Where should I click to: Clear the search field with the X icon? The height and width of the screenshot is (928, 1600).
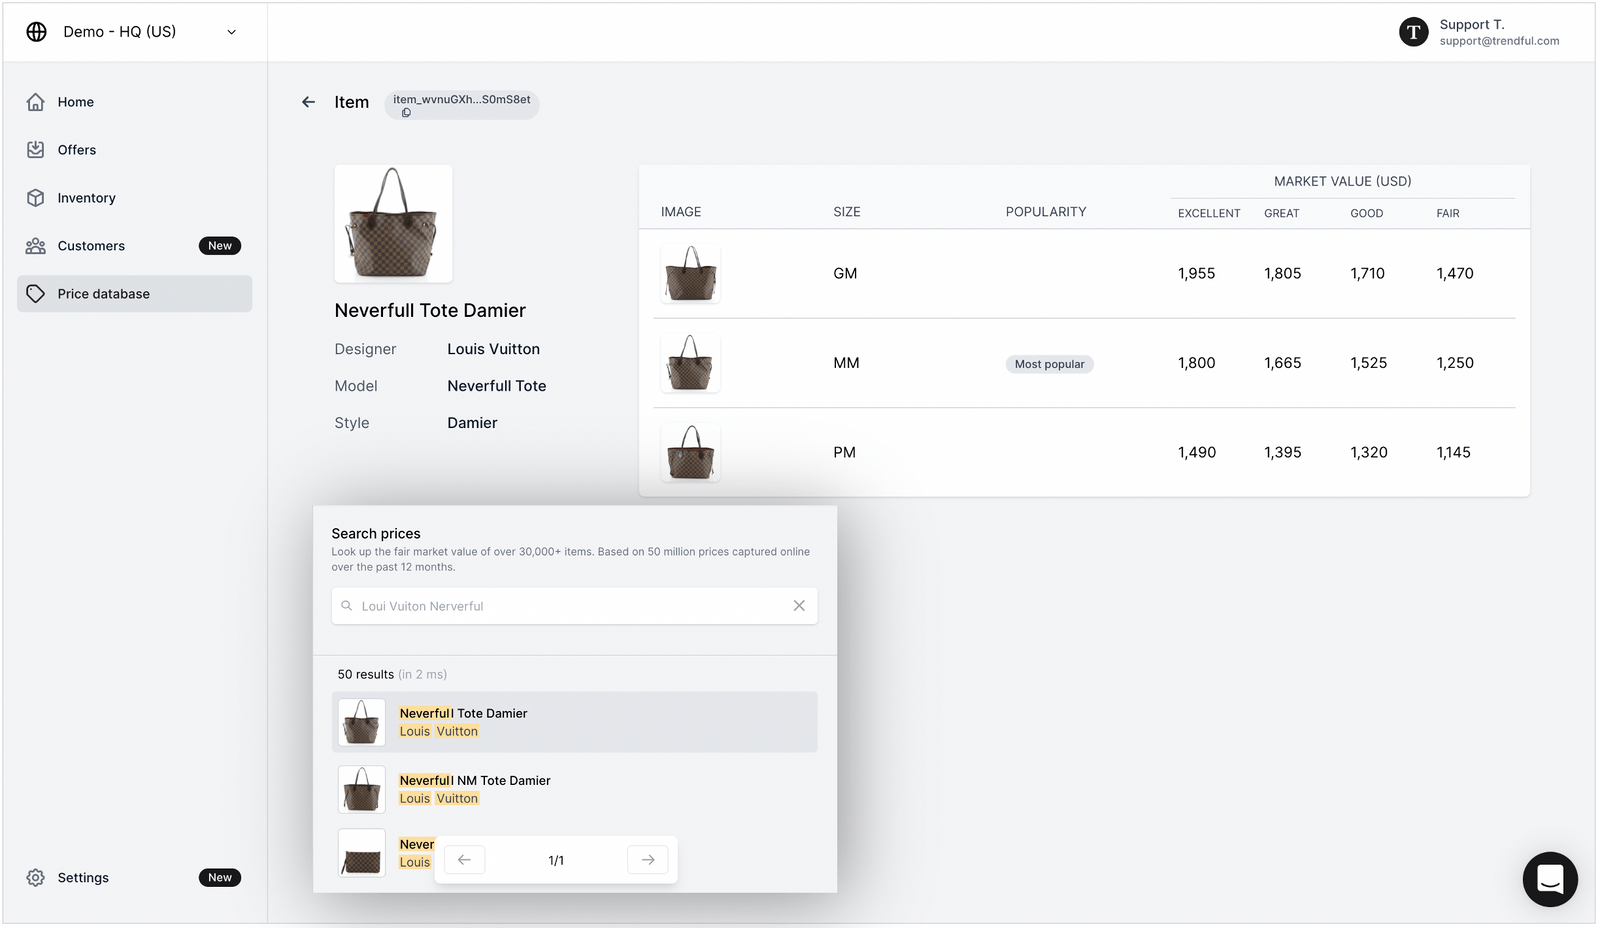[799, 605]
